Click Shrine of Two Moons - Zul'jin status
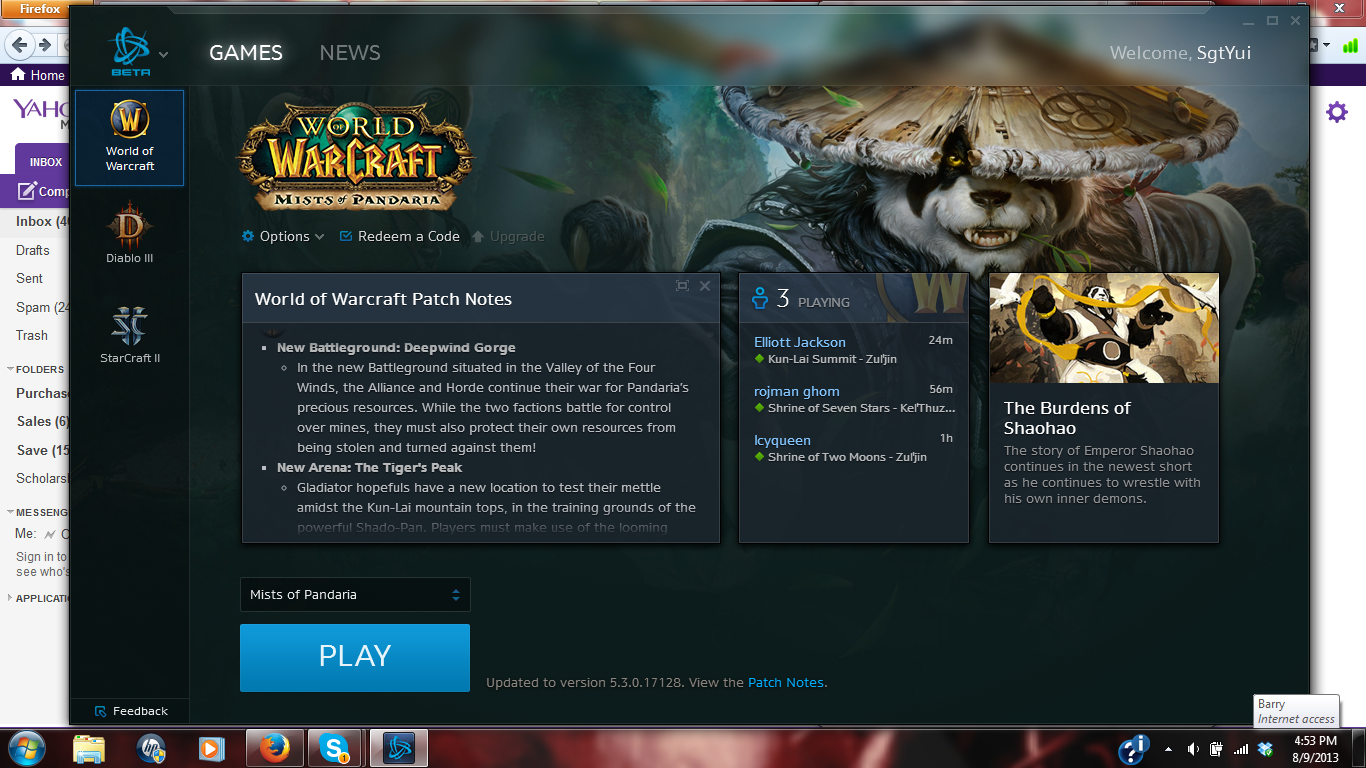The image size is (1366, 768). [x=847, y=457]
